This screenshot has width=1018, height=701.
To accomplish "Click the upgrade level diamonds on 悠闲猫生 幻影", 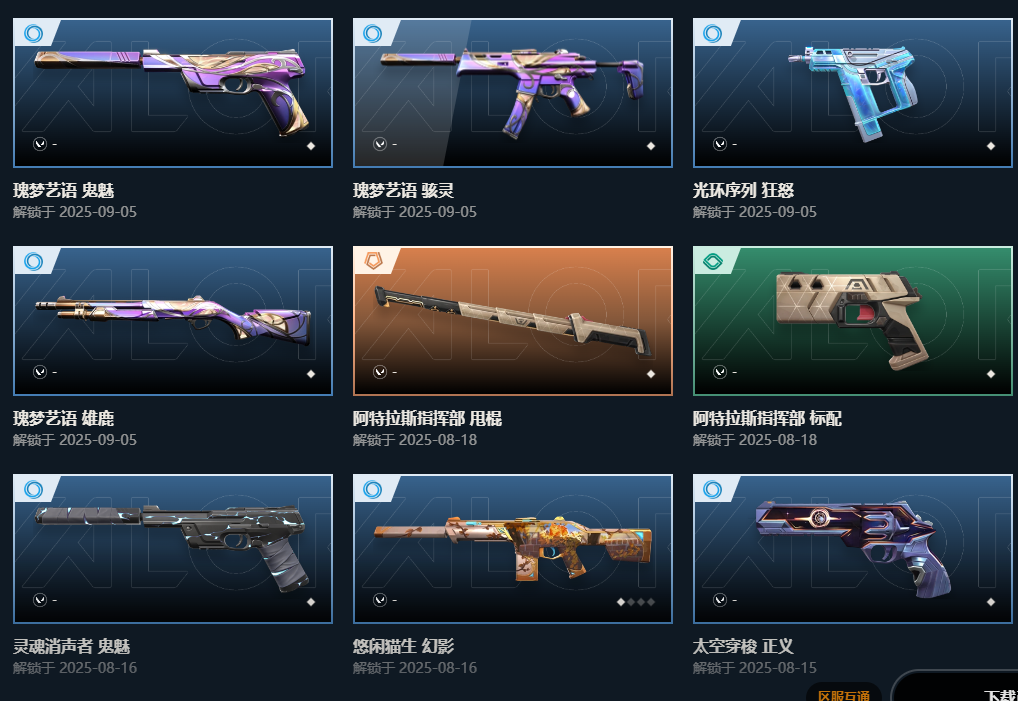I will 636,602.
